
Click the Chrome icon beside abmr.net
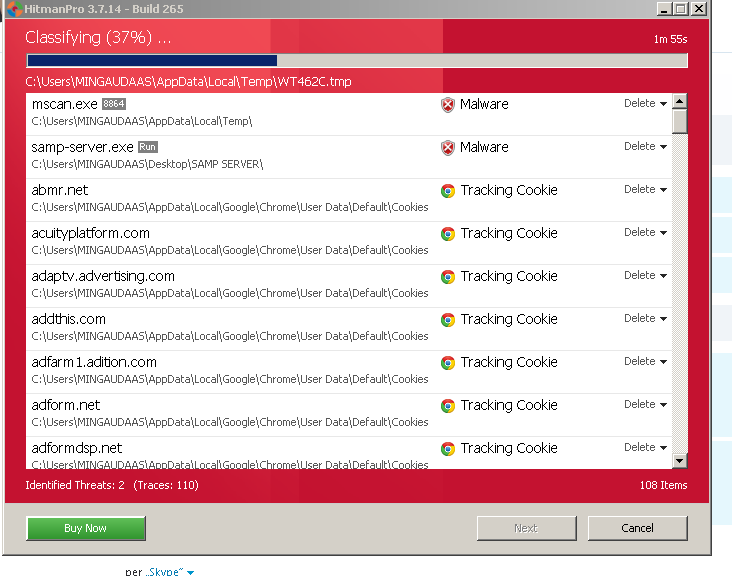tap(448, 191)
